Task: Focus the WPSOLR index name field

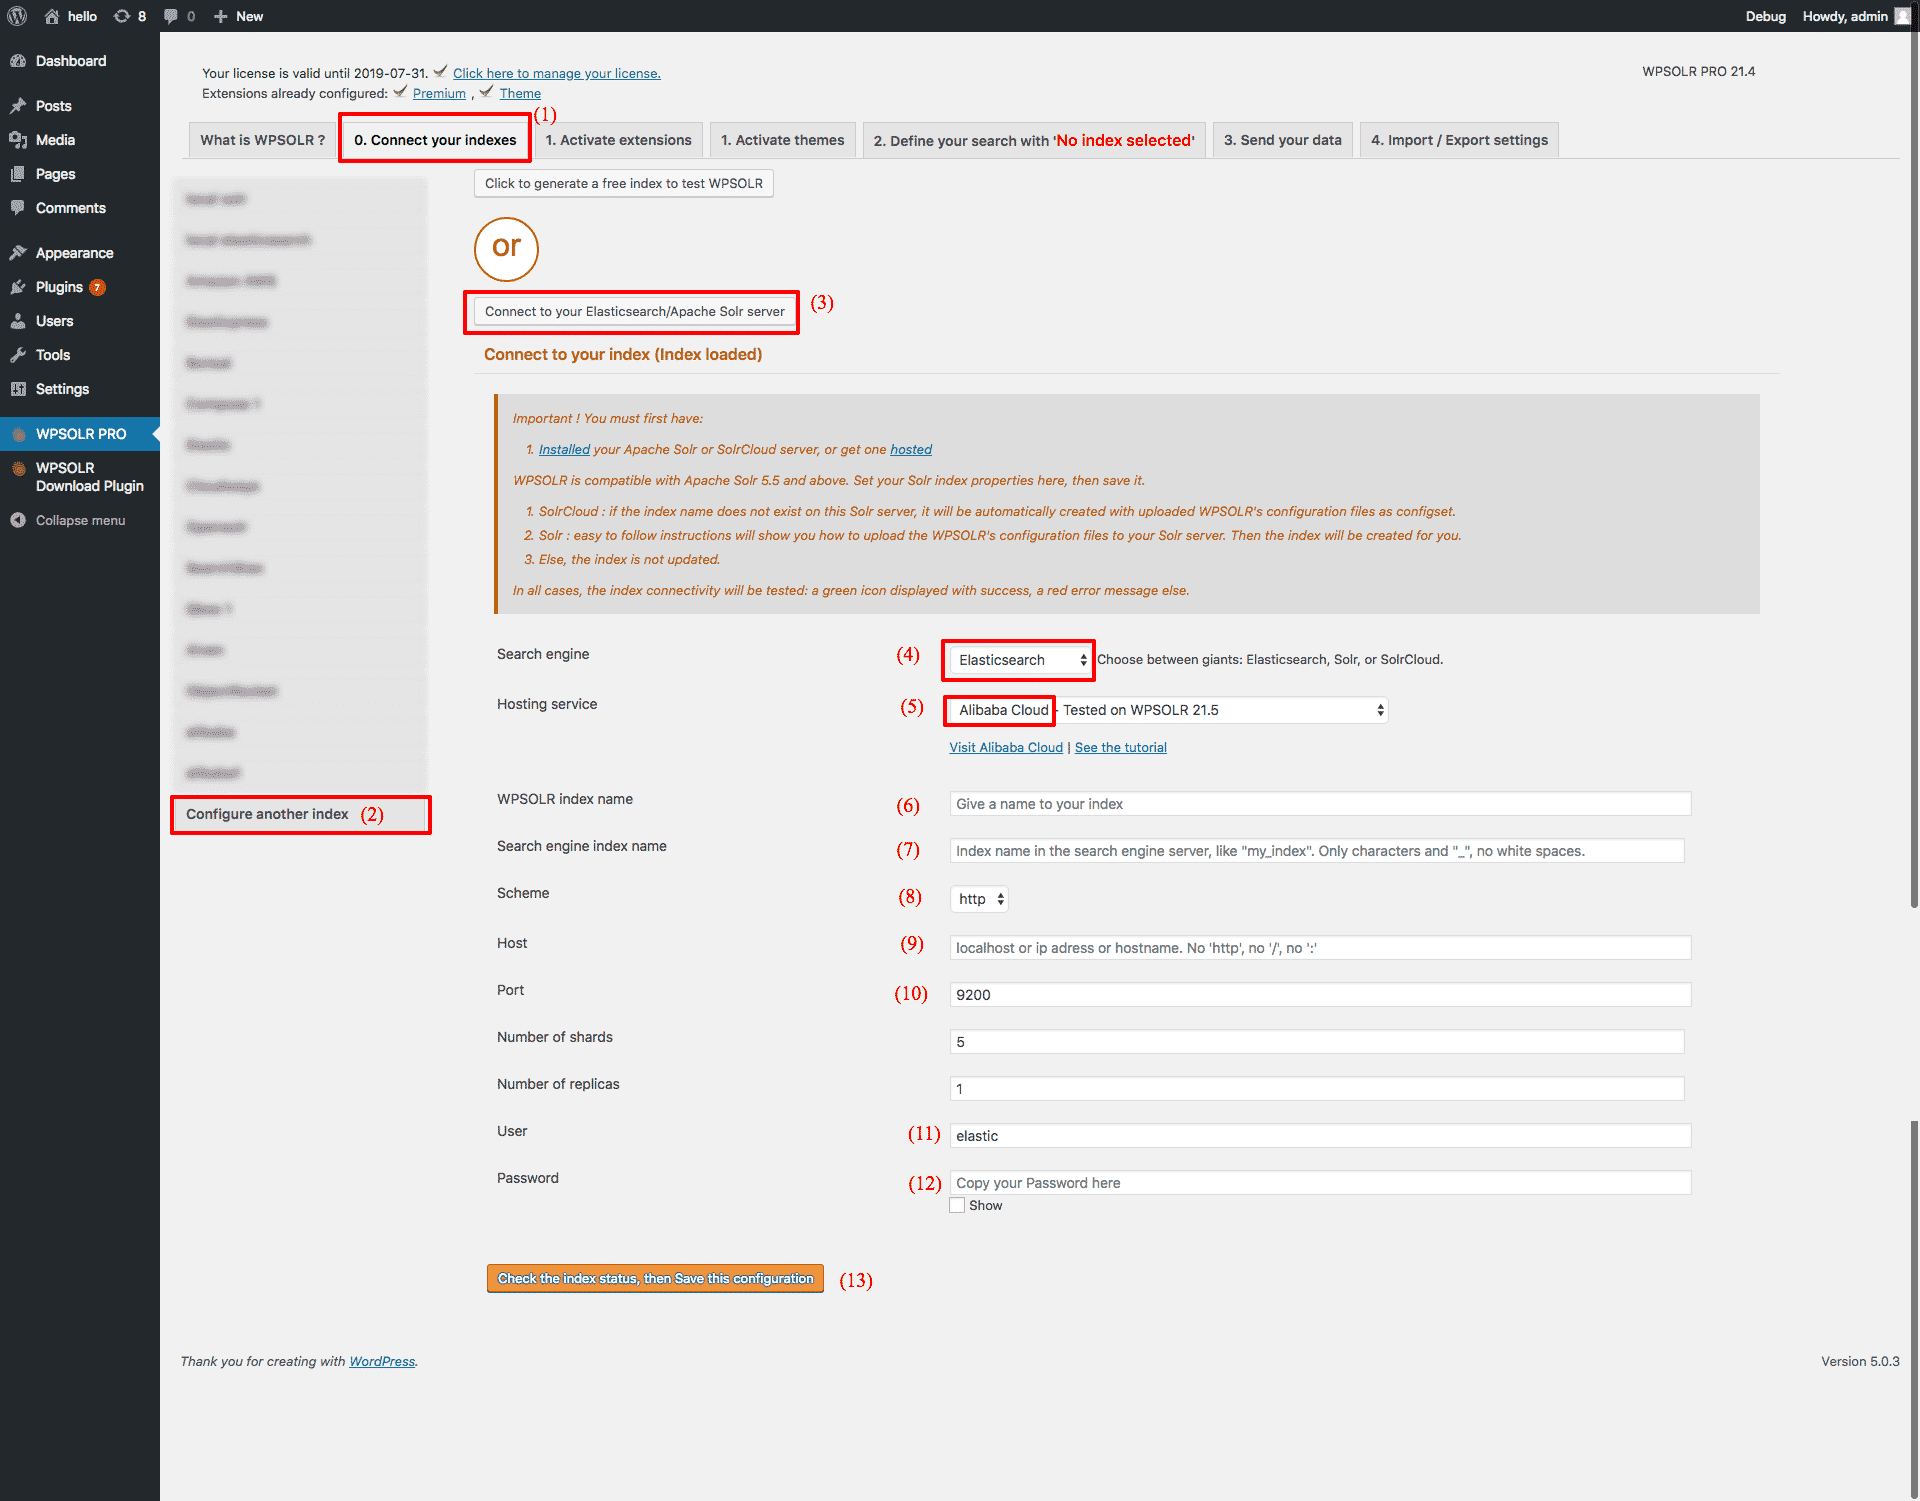Action: coord(1320,804)
